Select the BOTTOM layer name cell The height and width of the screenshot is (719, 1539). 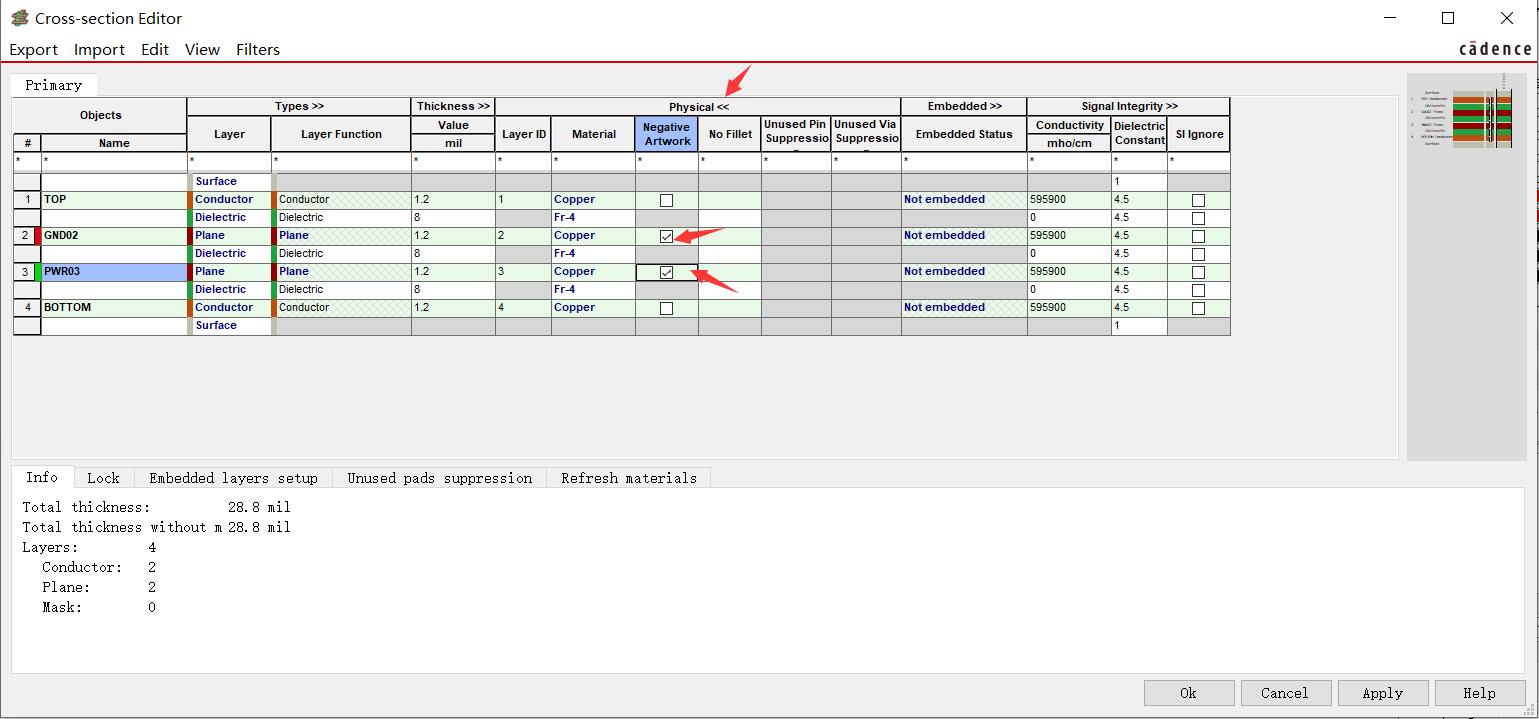click(x=114, y=308)
